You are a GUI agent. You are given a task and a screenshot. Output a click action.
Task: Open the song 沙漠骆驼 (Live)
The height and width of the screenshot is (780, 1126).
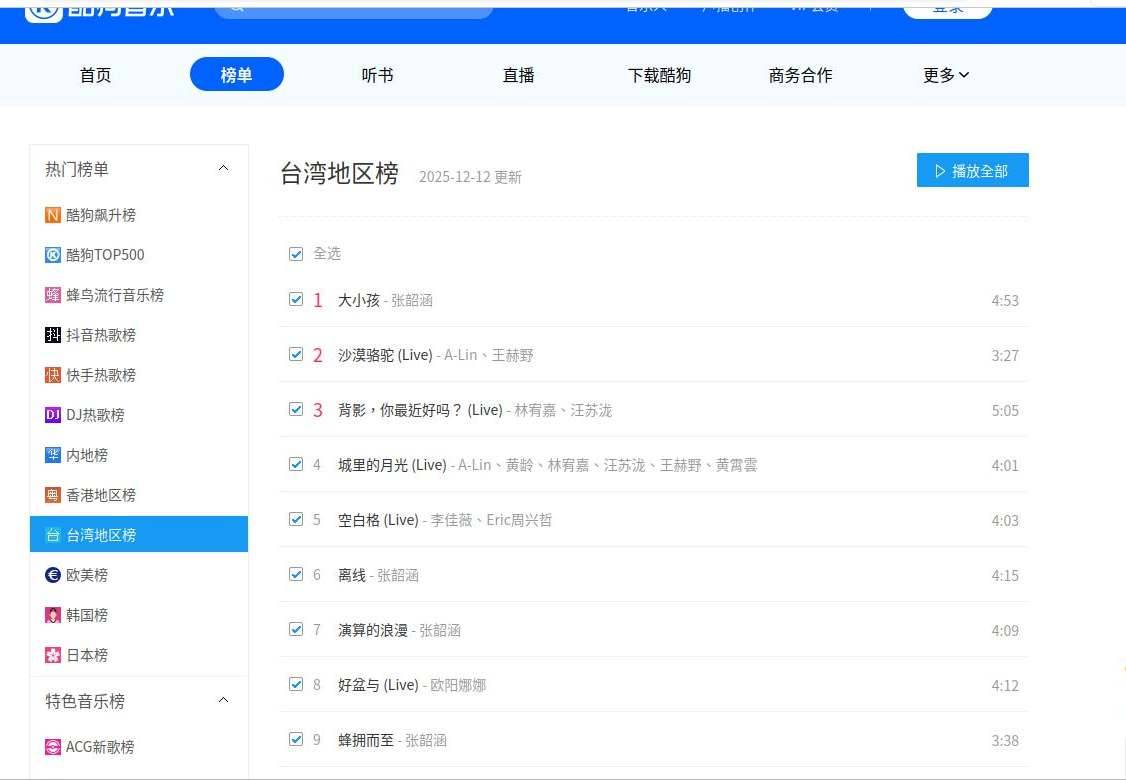click(x=385, y=355)
